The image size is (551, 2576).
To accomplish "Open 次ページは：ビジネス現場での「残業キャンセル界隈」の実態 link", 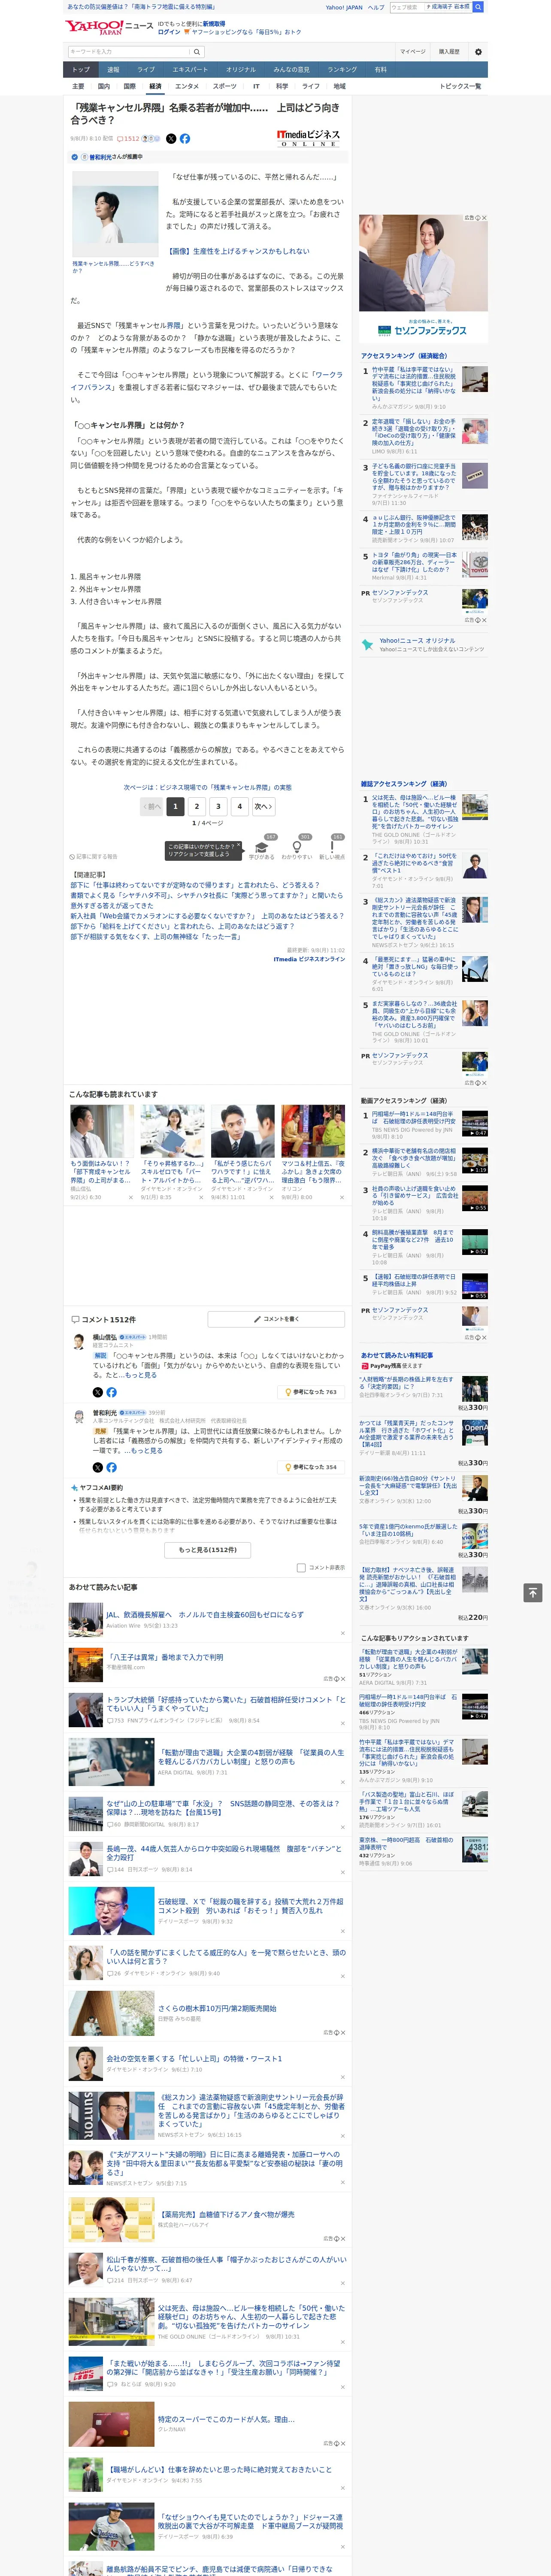I will tap(208, 787).
